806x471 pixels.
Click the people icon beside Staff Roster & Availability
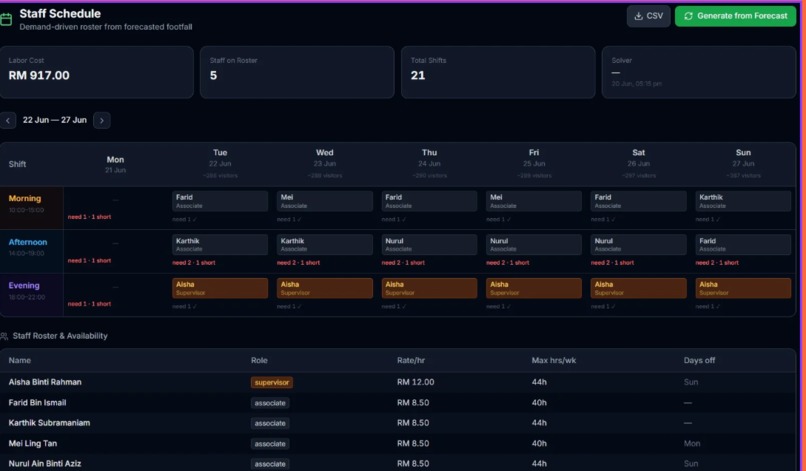pos(4,336)
